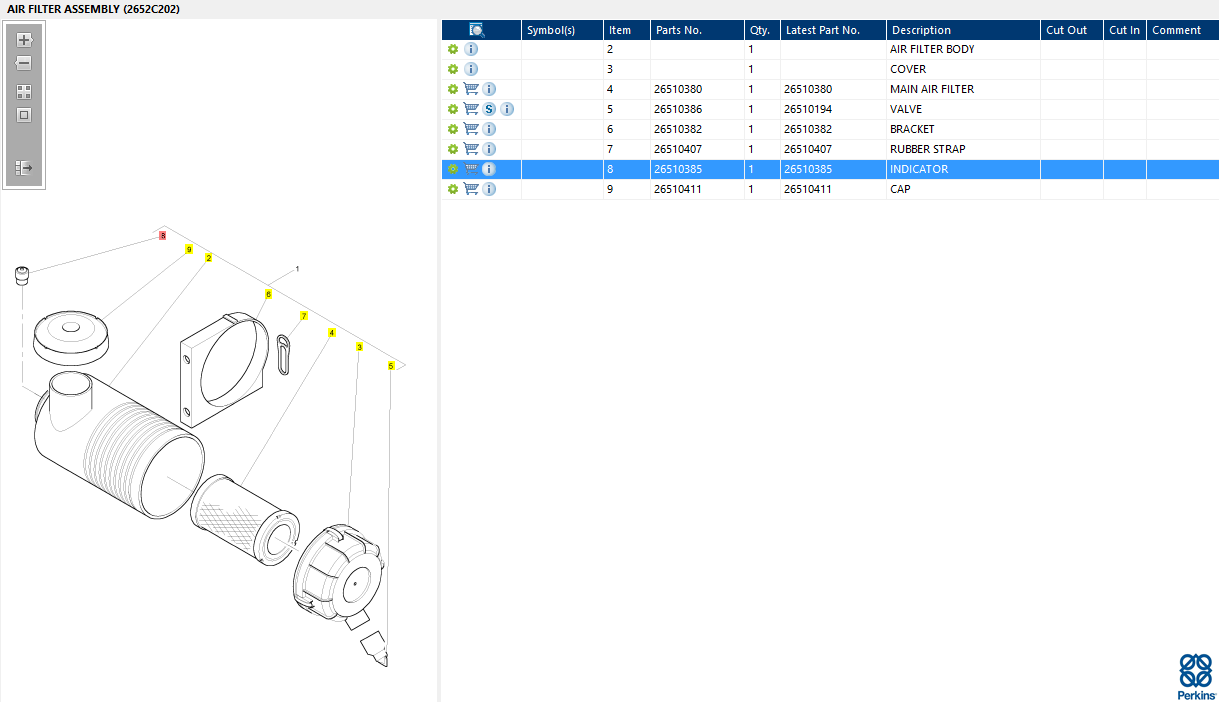Sort by Symbol(s) column header
Image resolution: width=1219 pixels, height=702 pixels.
pyautogui.click(x=562, y=30)
